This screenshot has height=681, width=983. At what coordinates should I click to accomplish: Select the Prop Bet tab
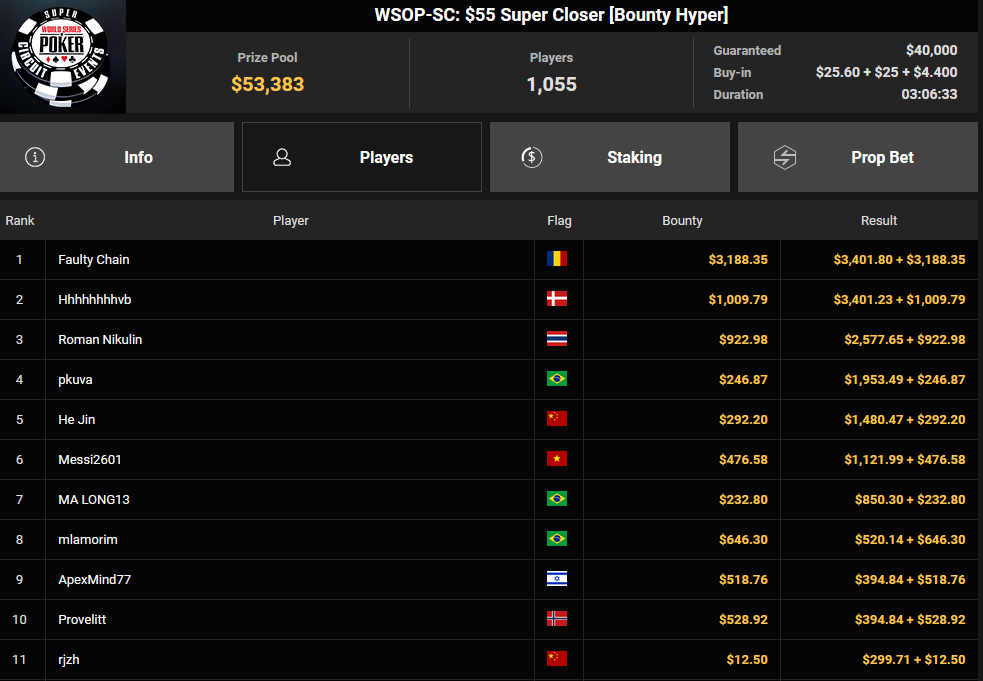[x=858, y=157]
